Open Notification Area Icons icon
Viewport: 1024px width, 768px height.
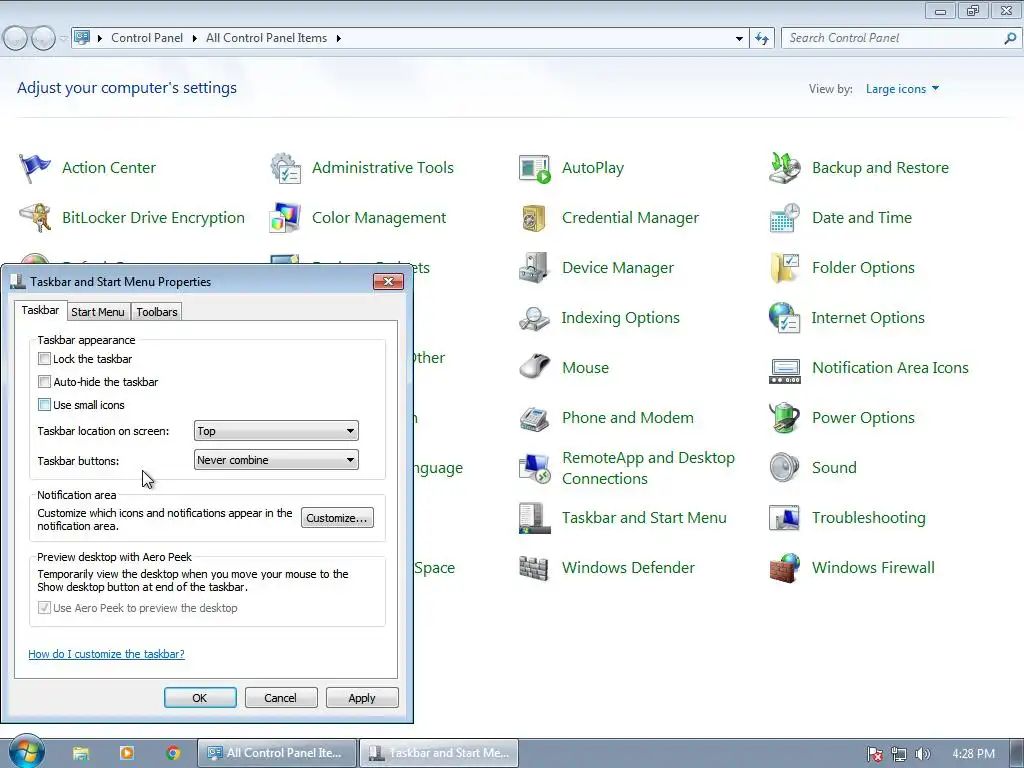pos(785,370)
